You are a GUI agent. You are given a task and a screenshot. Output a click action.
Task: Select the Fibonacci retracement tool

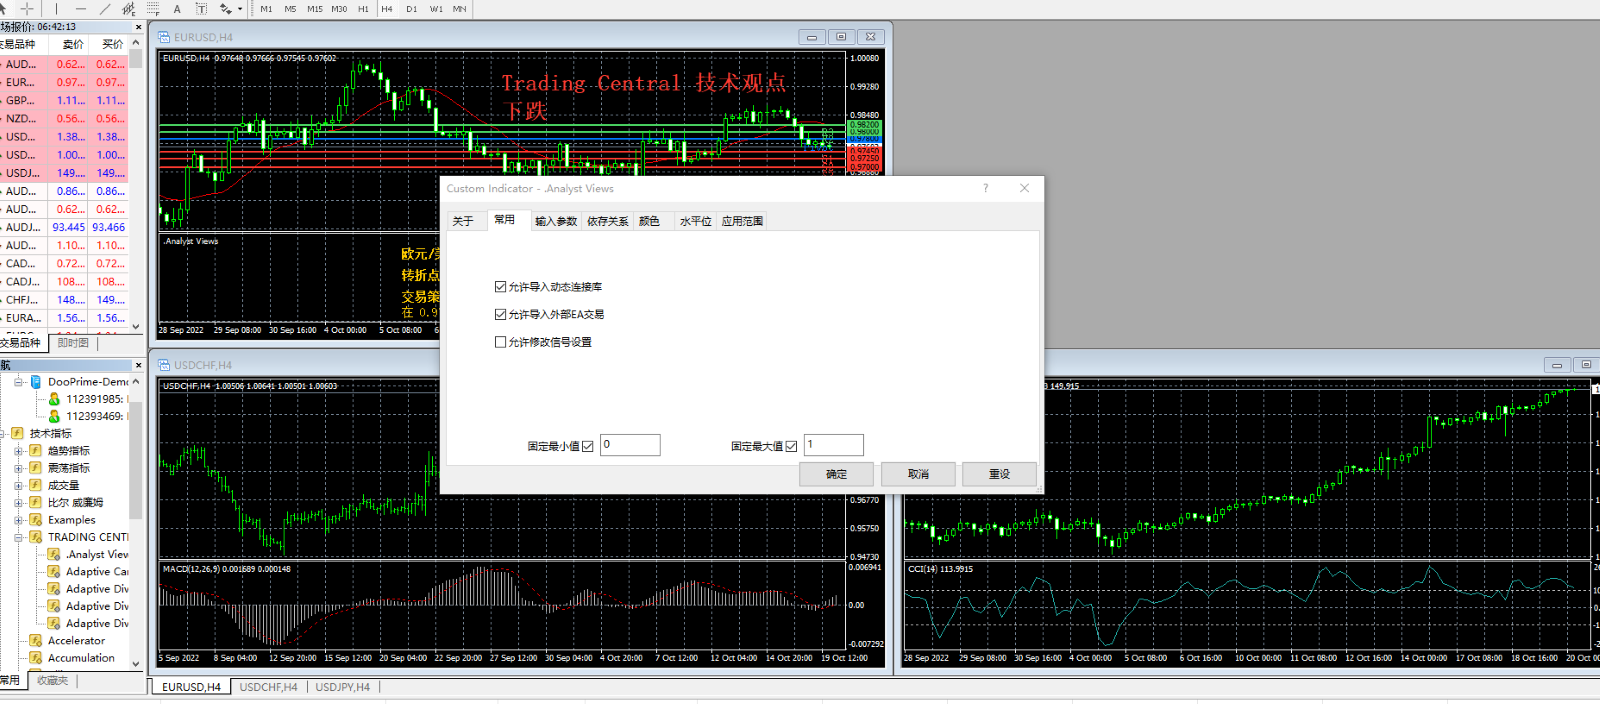pos(153,9)
